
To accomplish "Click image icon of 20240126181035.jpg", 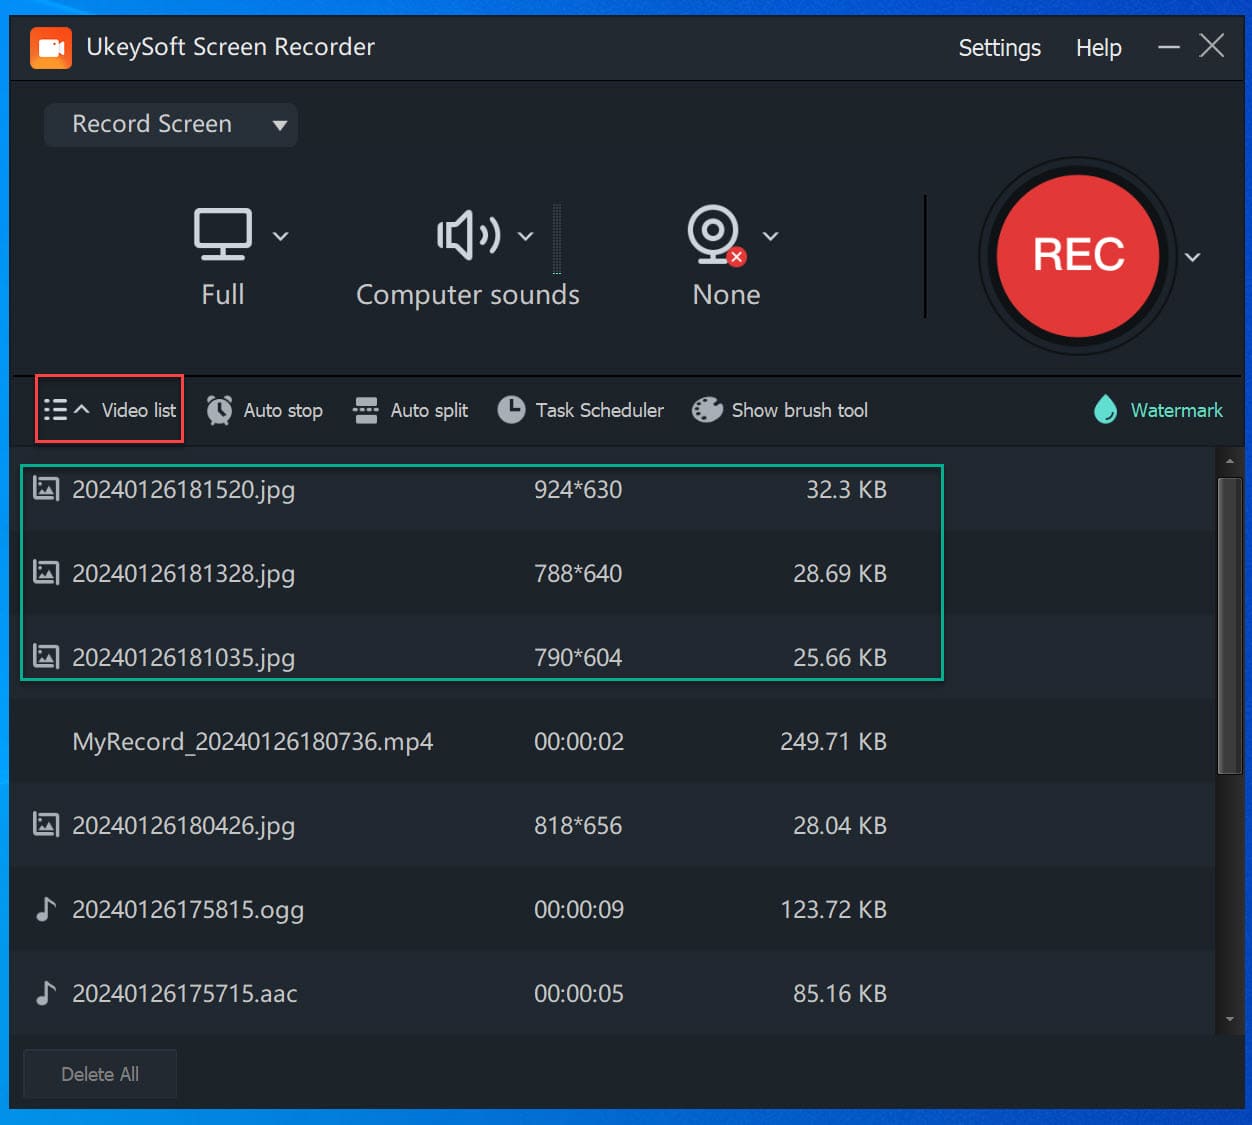I will coord(46,656).
